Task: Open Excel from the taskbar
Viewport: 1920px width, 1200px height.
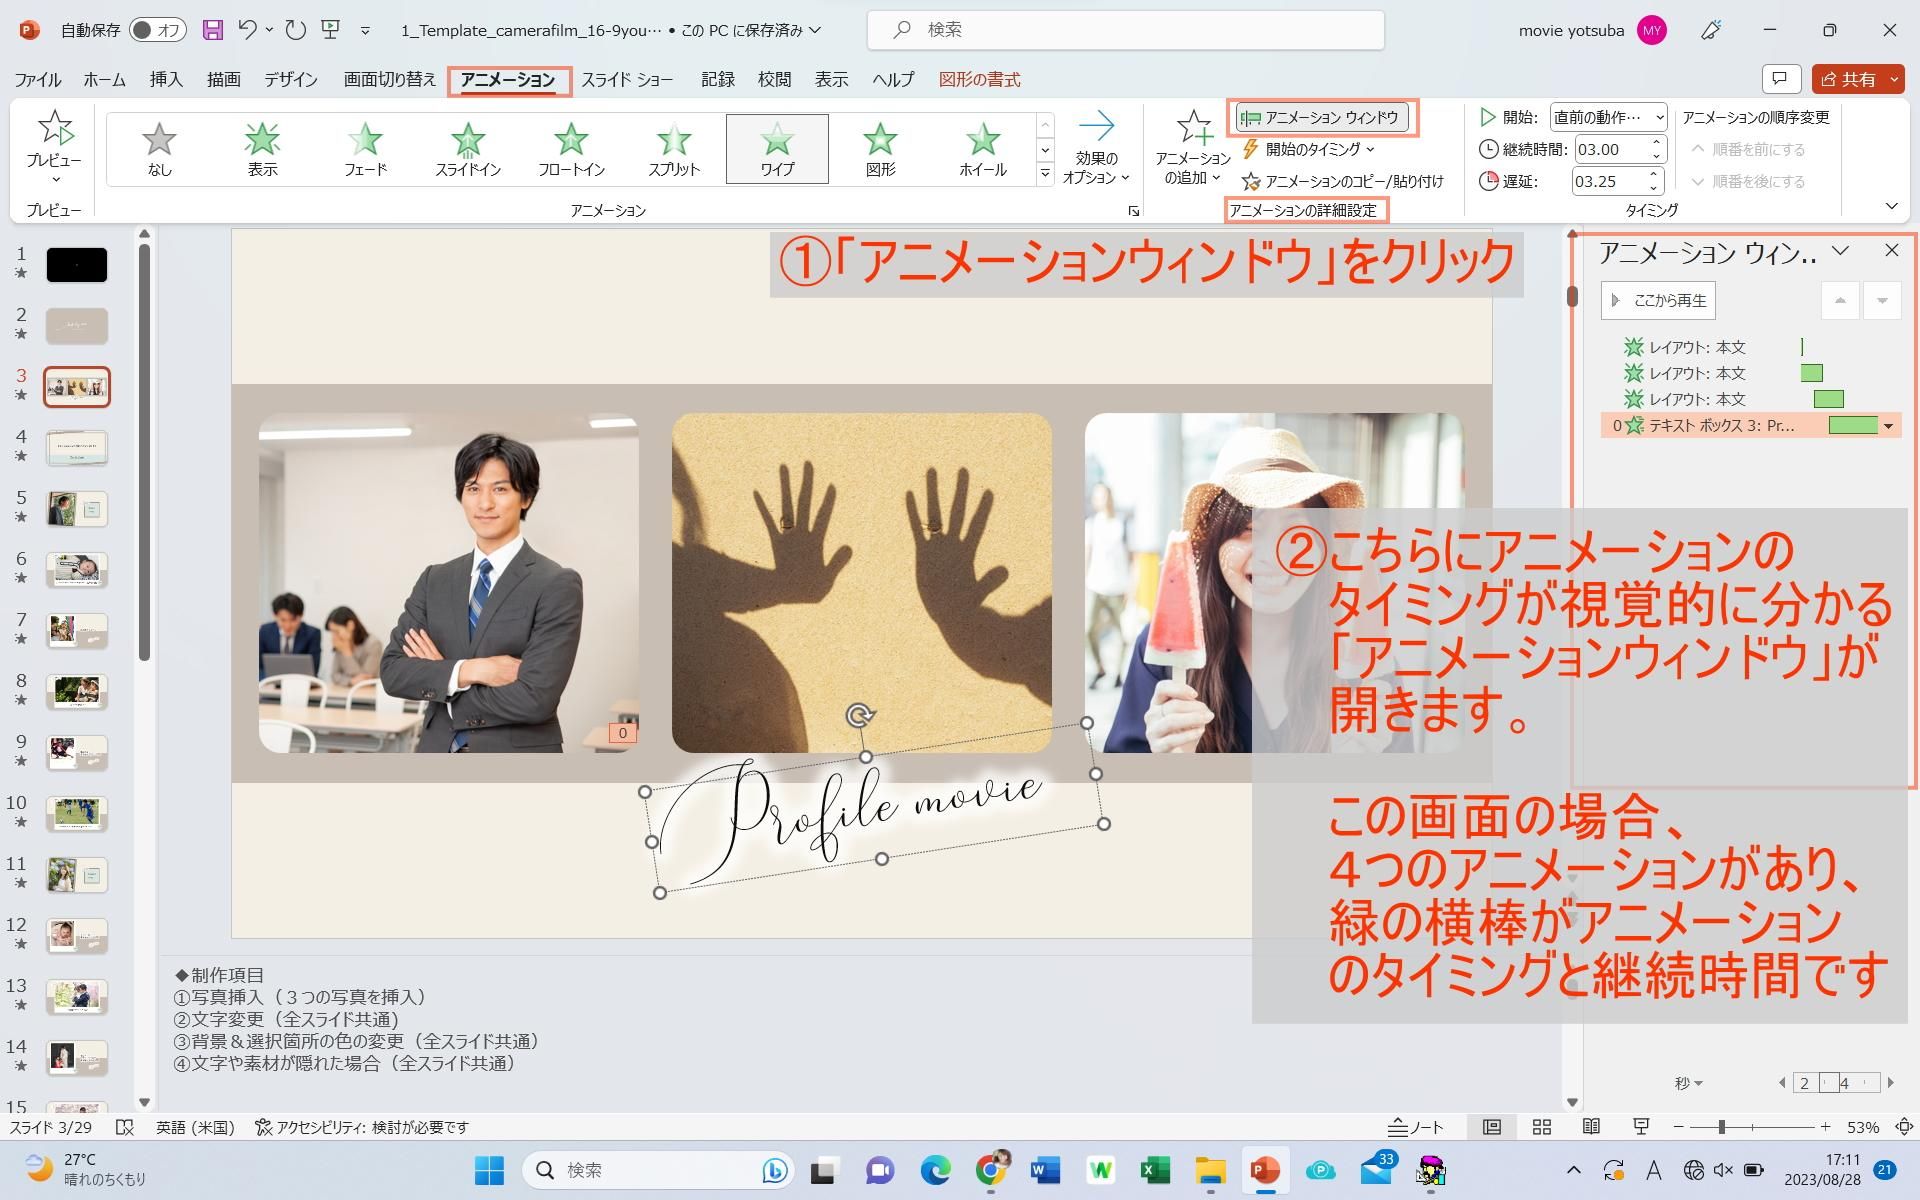Action: pyautogui.click(x=1155, y=1170)
